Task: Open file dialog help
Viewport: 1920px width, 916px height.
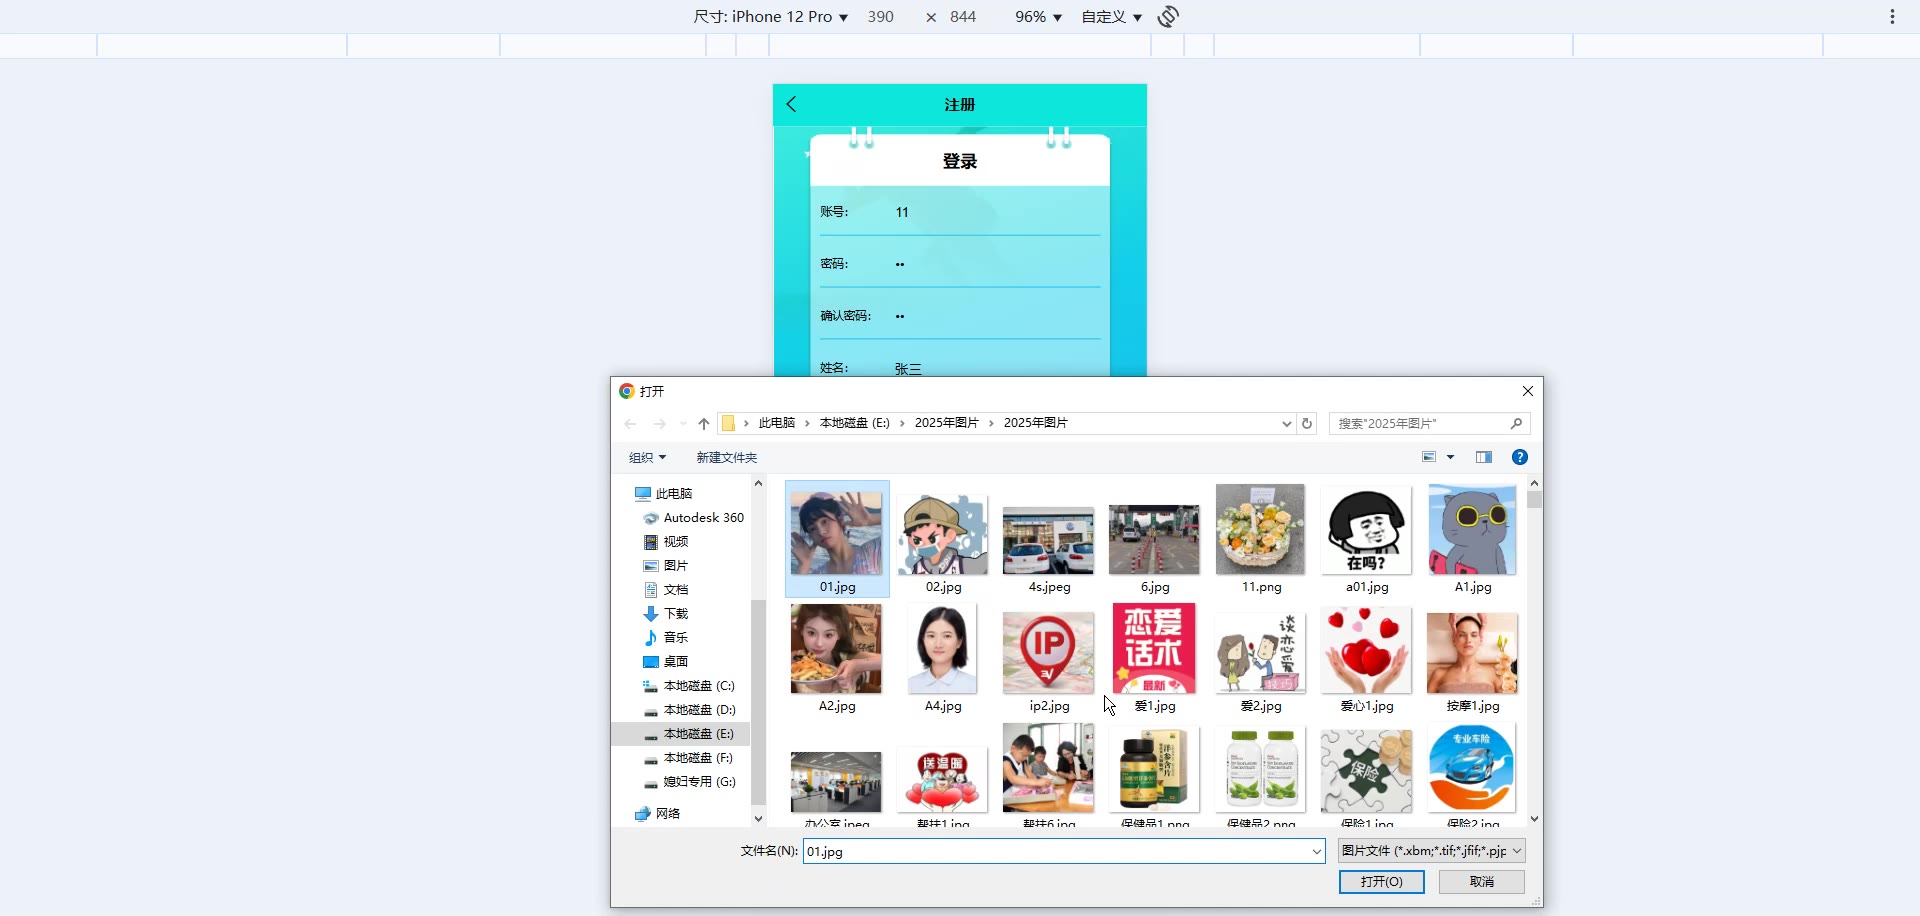Action: (x=1520, y=457)
